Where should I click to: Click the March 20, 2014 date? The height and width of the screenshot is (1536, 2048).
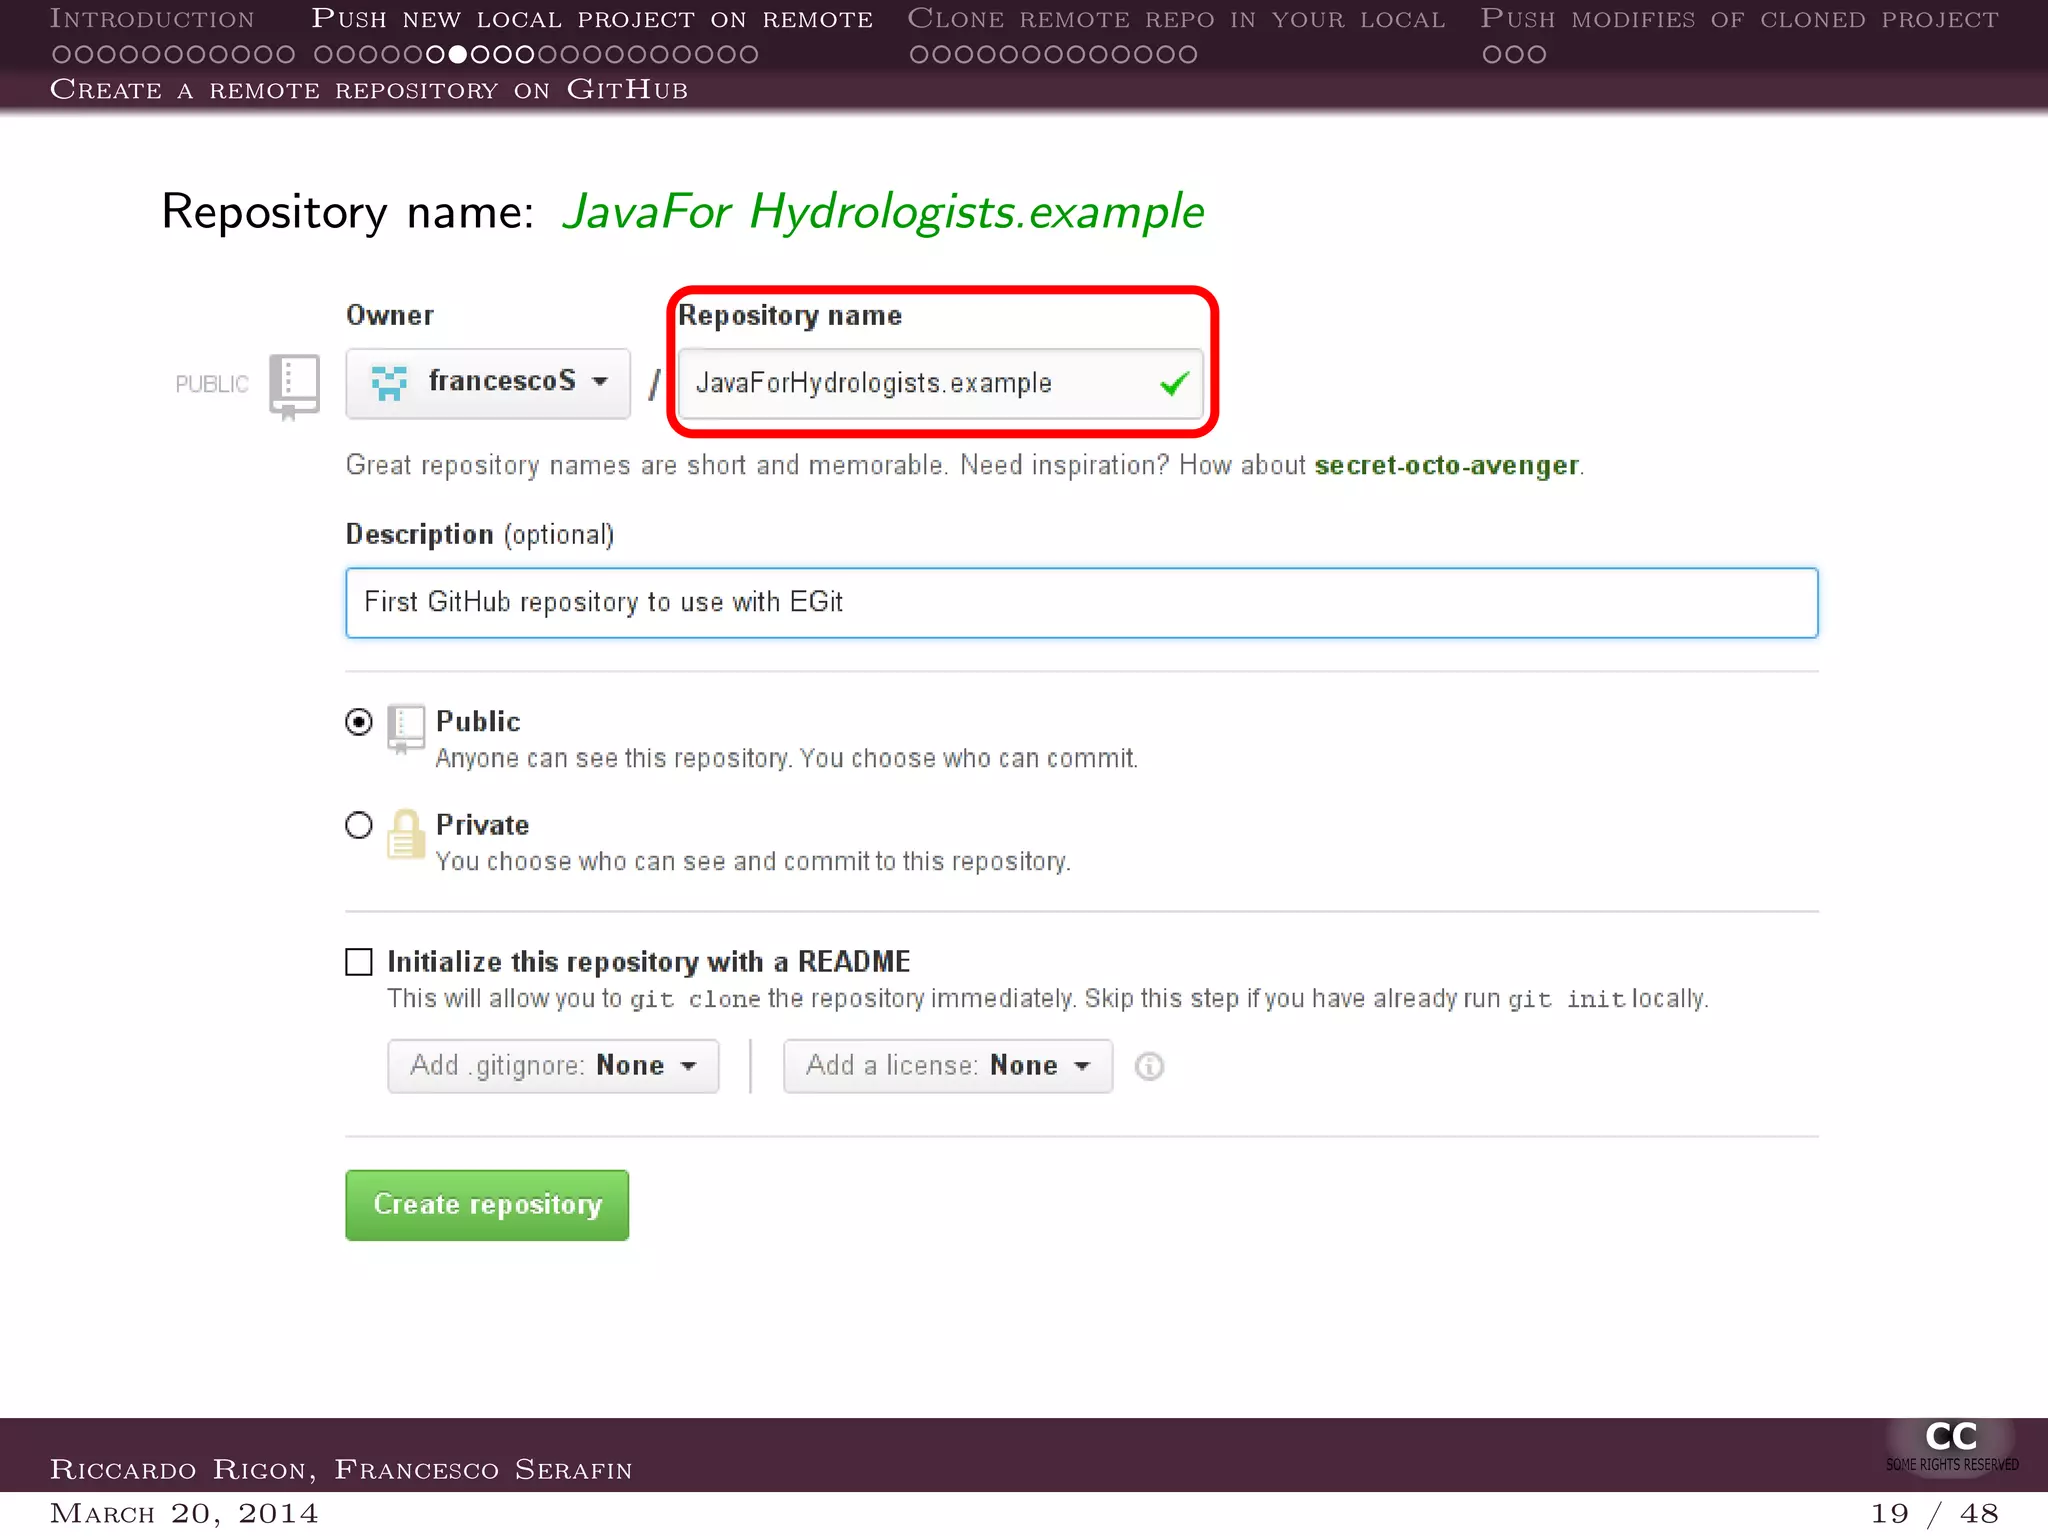(184, 1514)
